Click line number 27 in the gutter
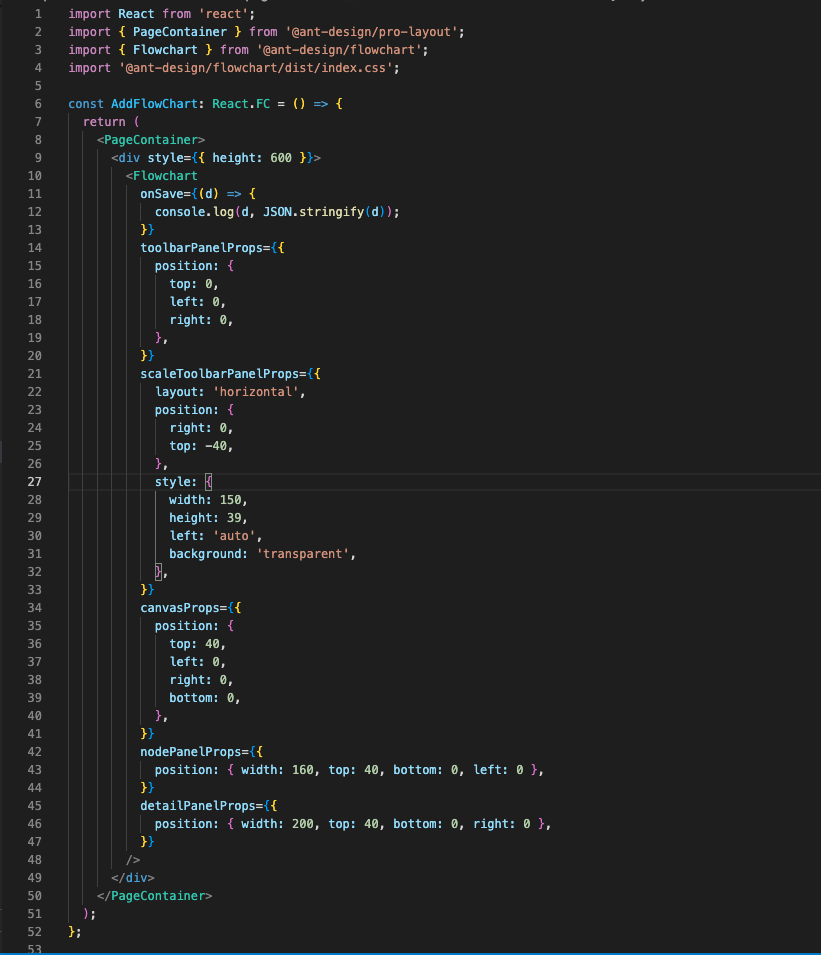This screenshot has height=955, width=821. (34, 481)
